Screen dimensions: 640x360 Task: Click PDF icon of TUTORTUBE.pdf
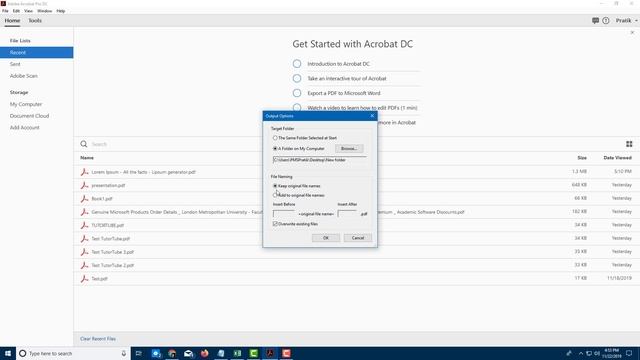[x=84, y=225]
